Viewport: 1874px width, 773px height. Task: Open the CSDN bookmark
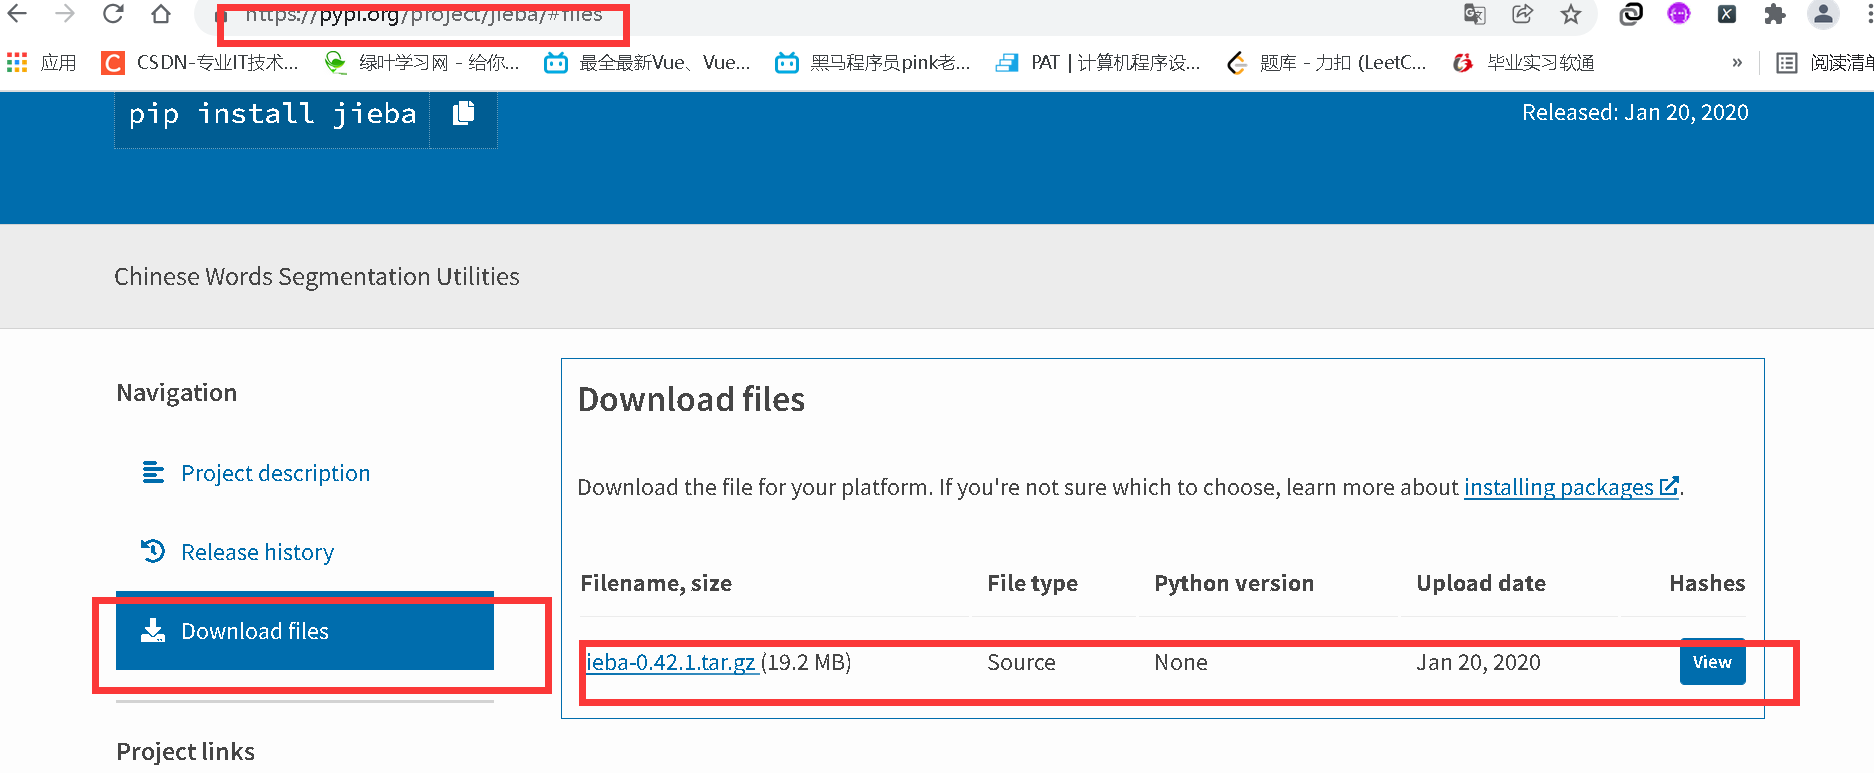[201, 63]
